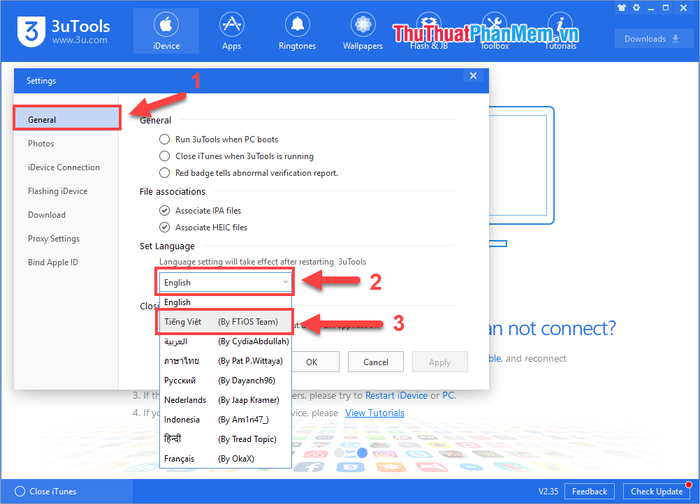This screenshot has height=504, width=700.
Task: Select iDevice Connection settings tab
Action: tap(67, 167)
